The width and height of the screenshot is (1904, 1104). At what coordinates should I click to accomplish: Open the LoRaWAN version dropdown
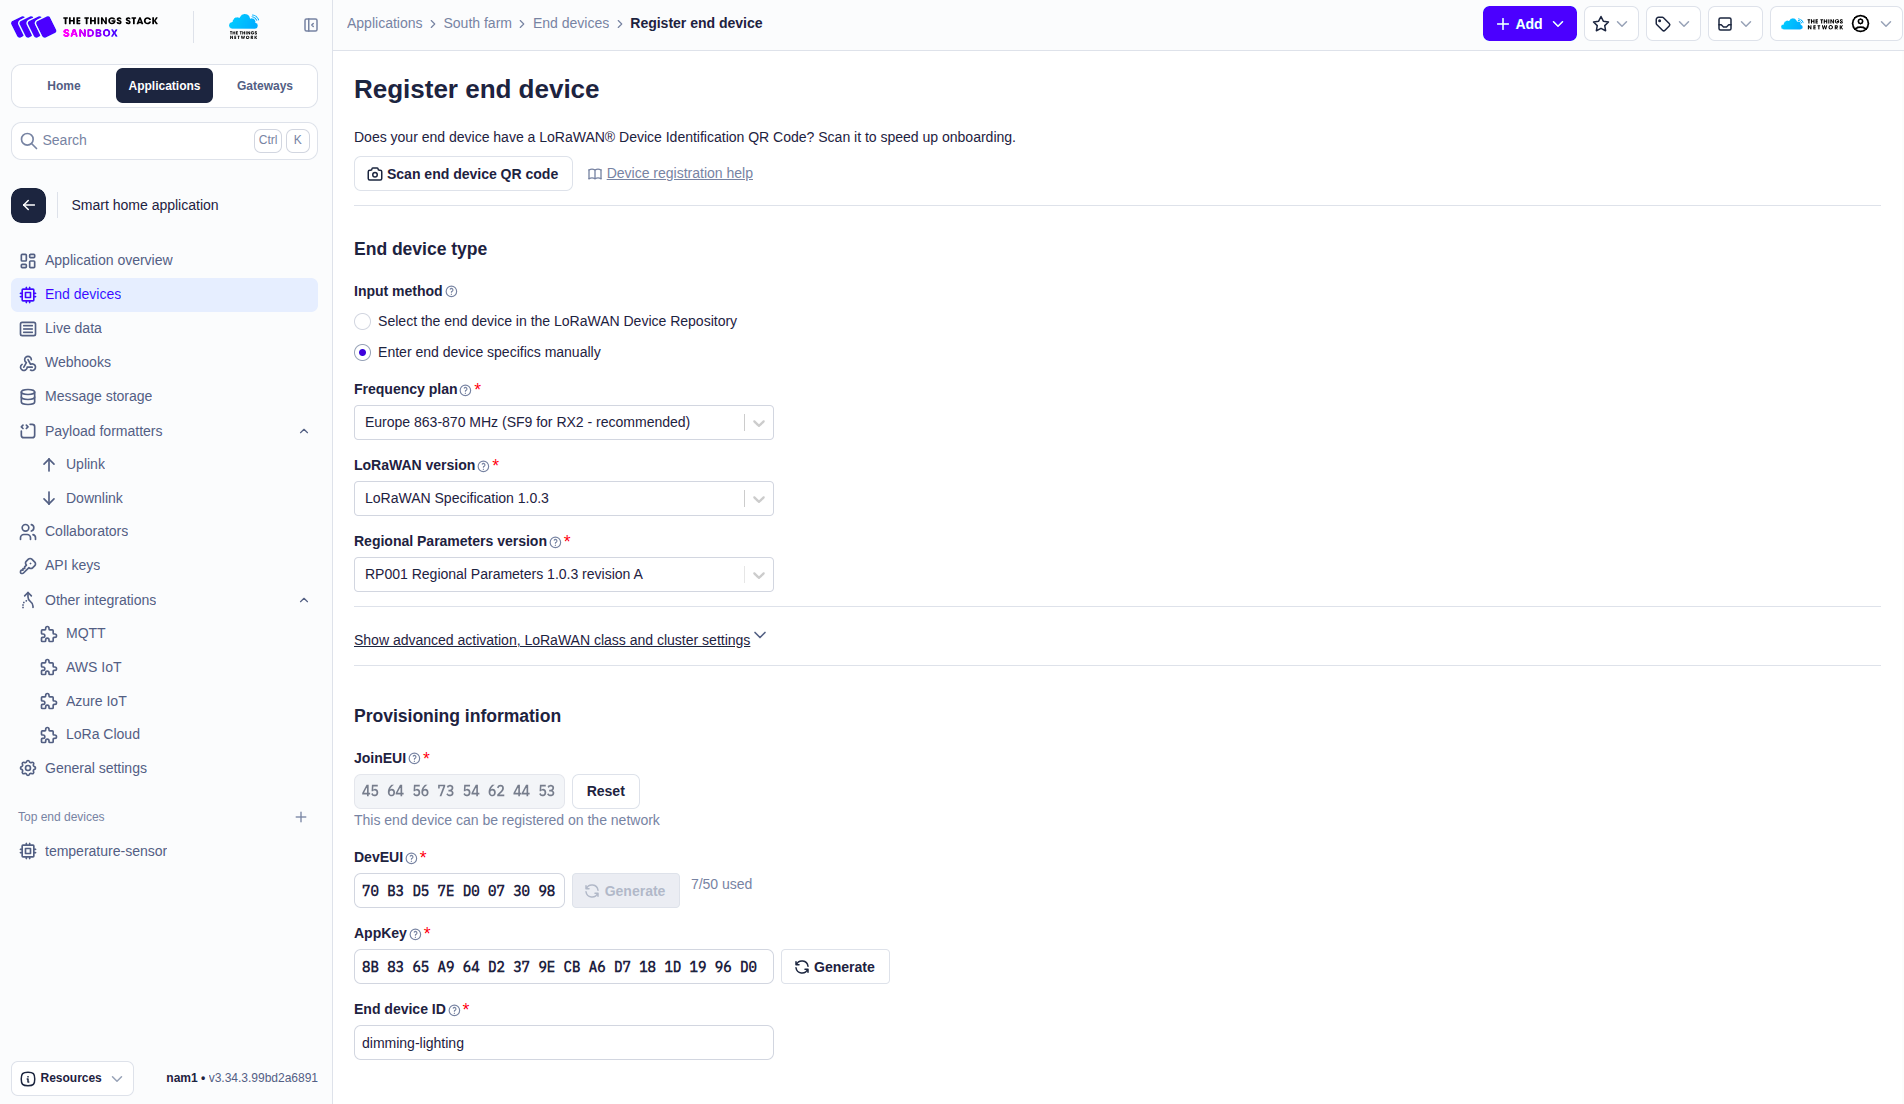pos(563,498)
